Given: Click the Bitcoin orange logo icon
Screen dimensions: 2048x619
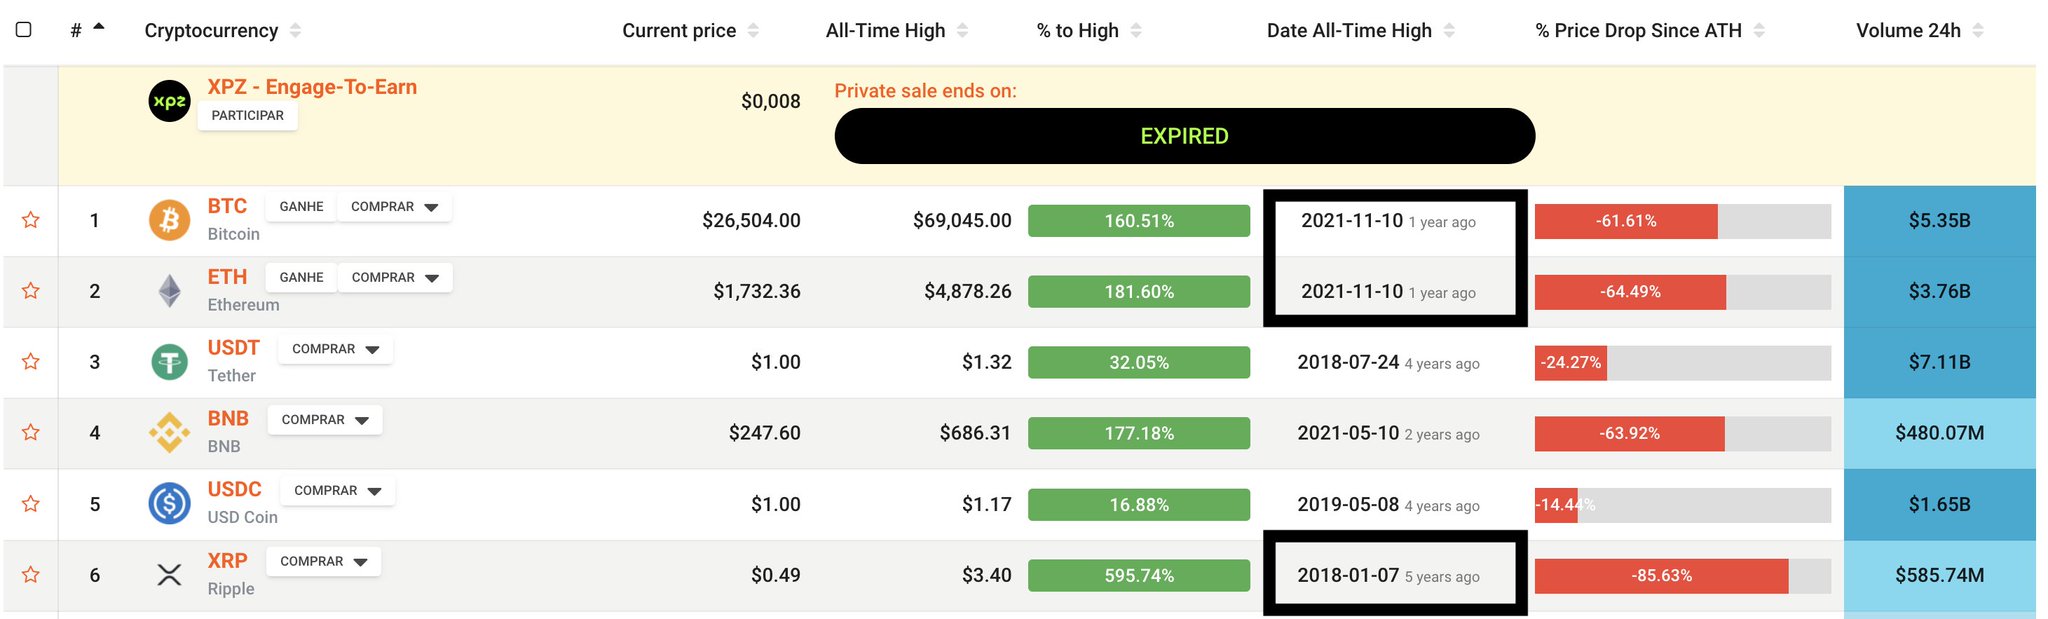Looking at the screenshot, I should point(169,220).
